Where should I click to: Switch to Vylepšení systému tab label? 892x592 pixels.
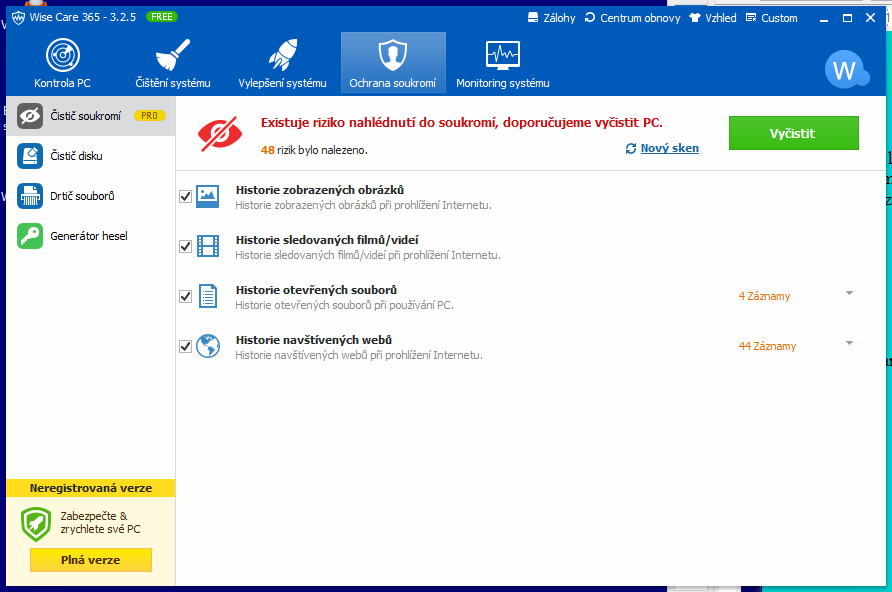point(283,83)
